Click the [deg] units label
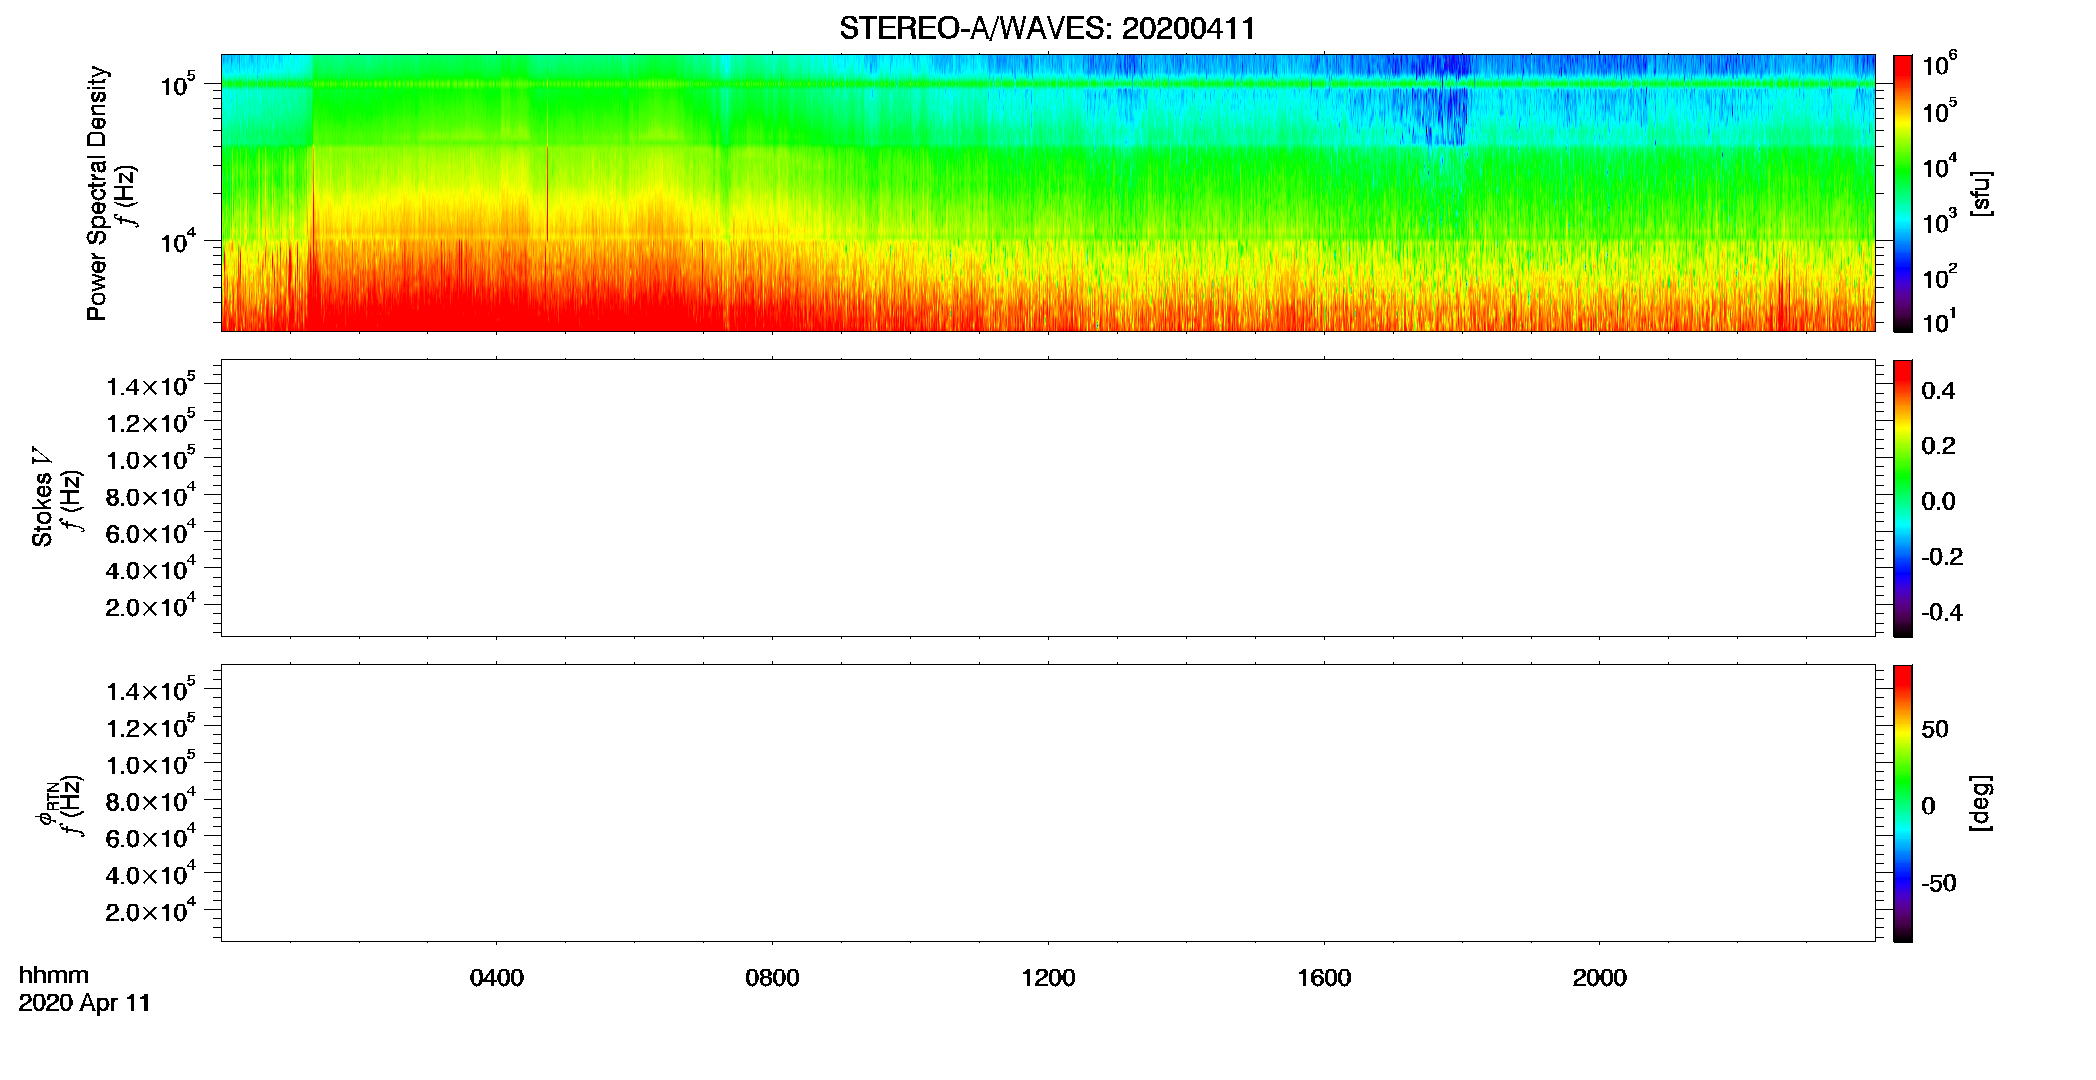Image resolution: width=2096 pixels, height=1080 pixels. (1980, 803)
